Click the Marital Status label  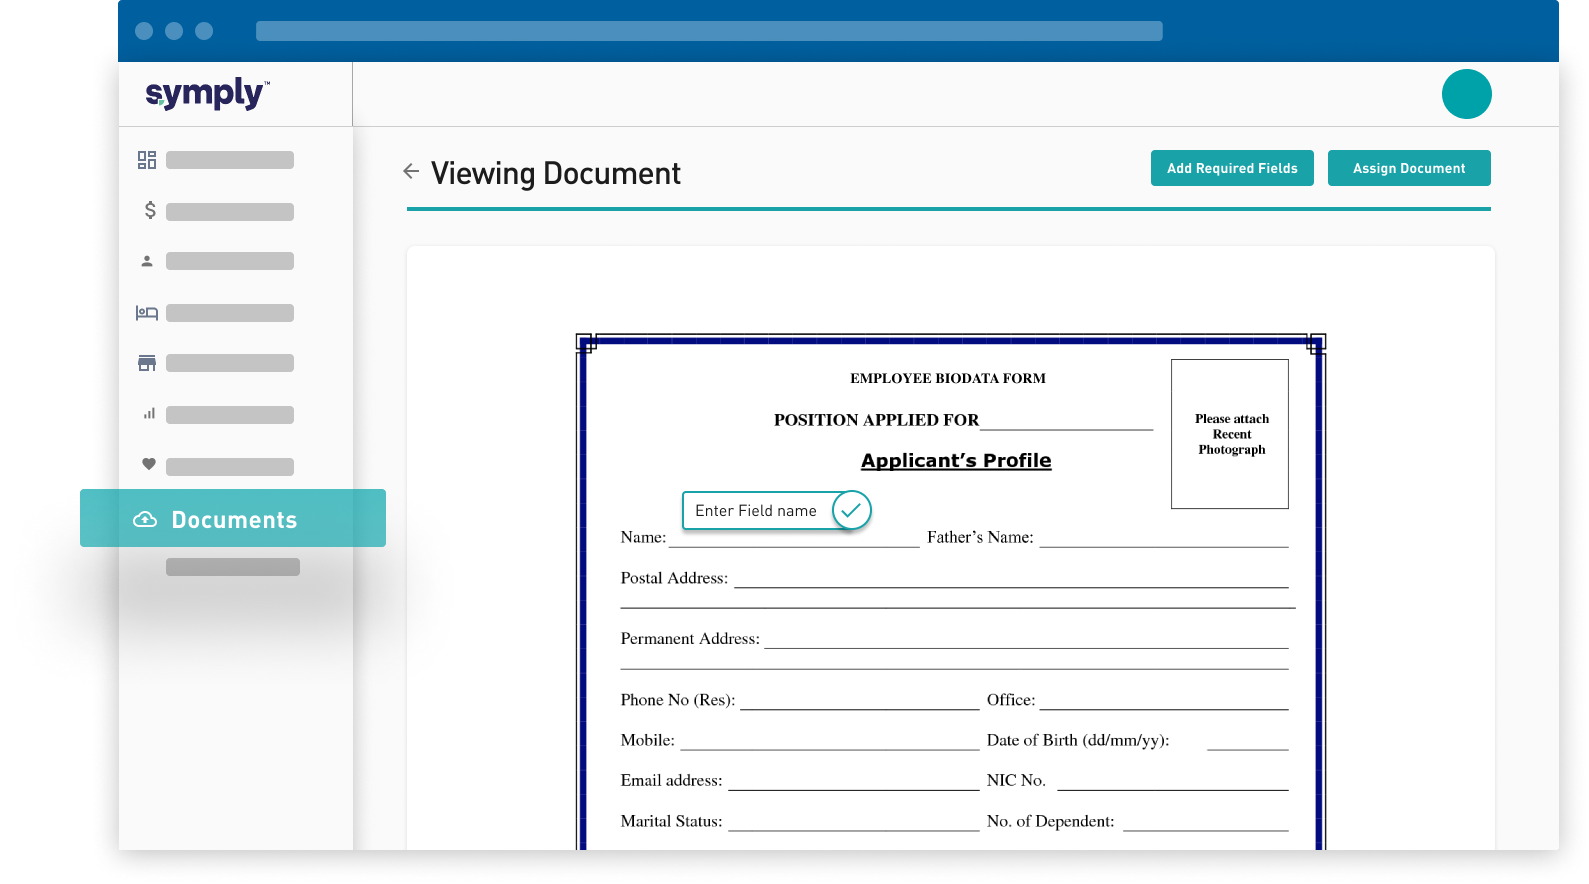tap(671, 821)
